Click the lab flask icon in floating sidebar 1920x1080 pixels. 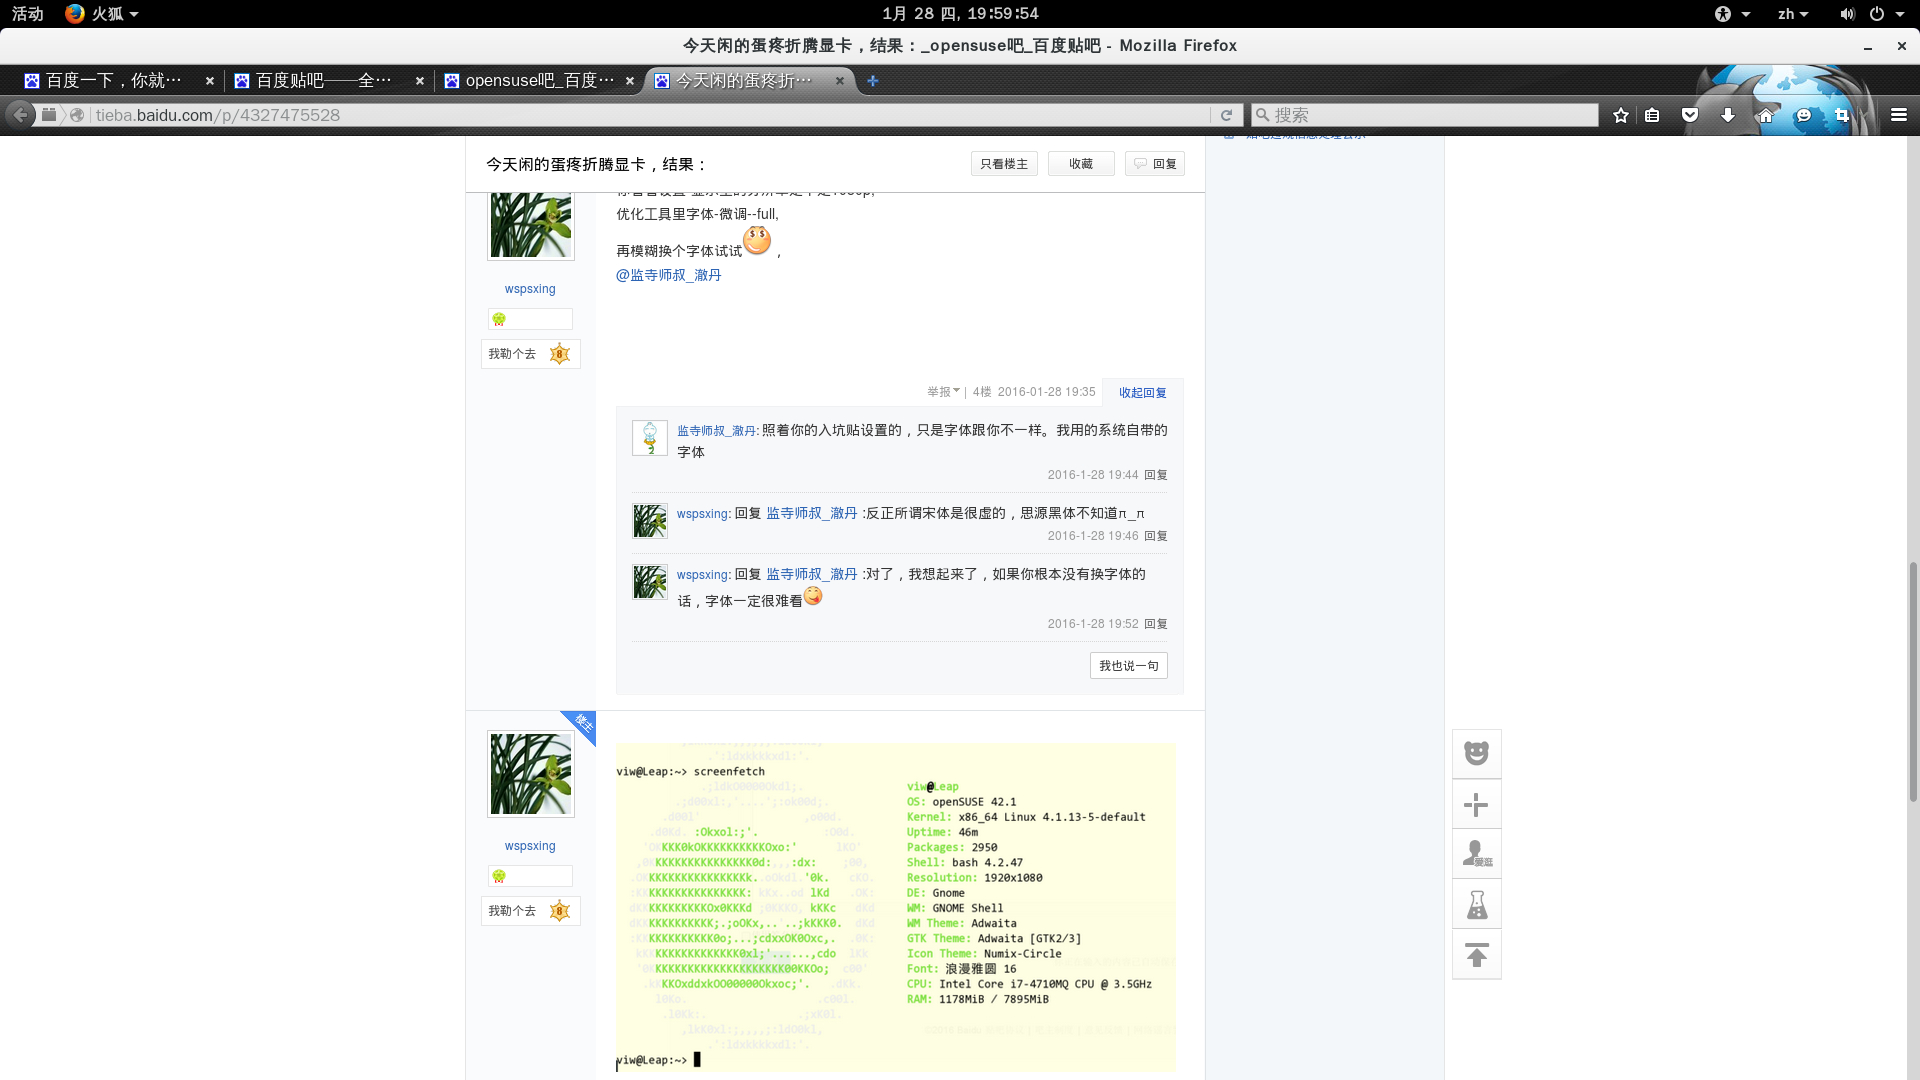pyautogui.click(x=1477, y=904)
